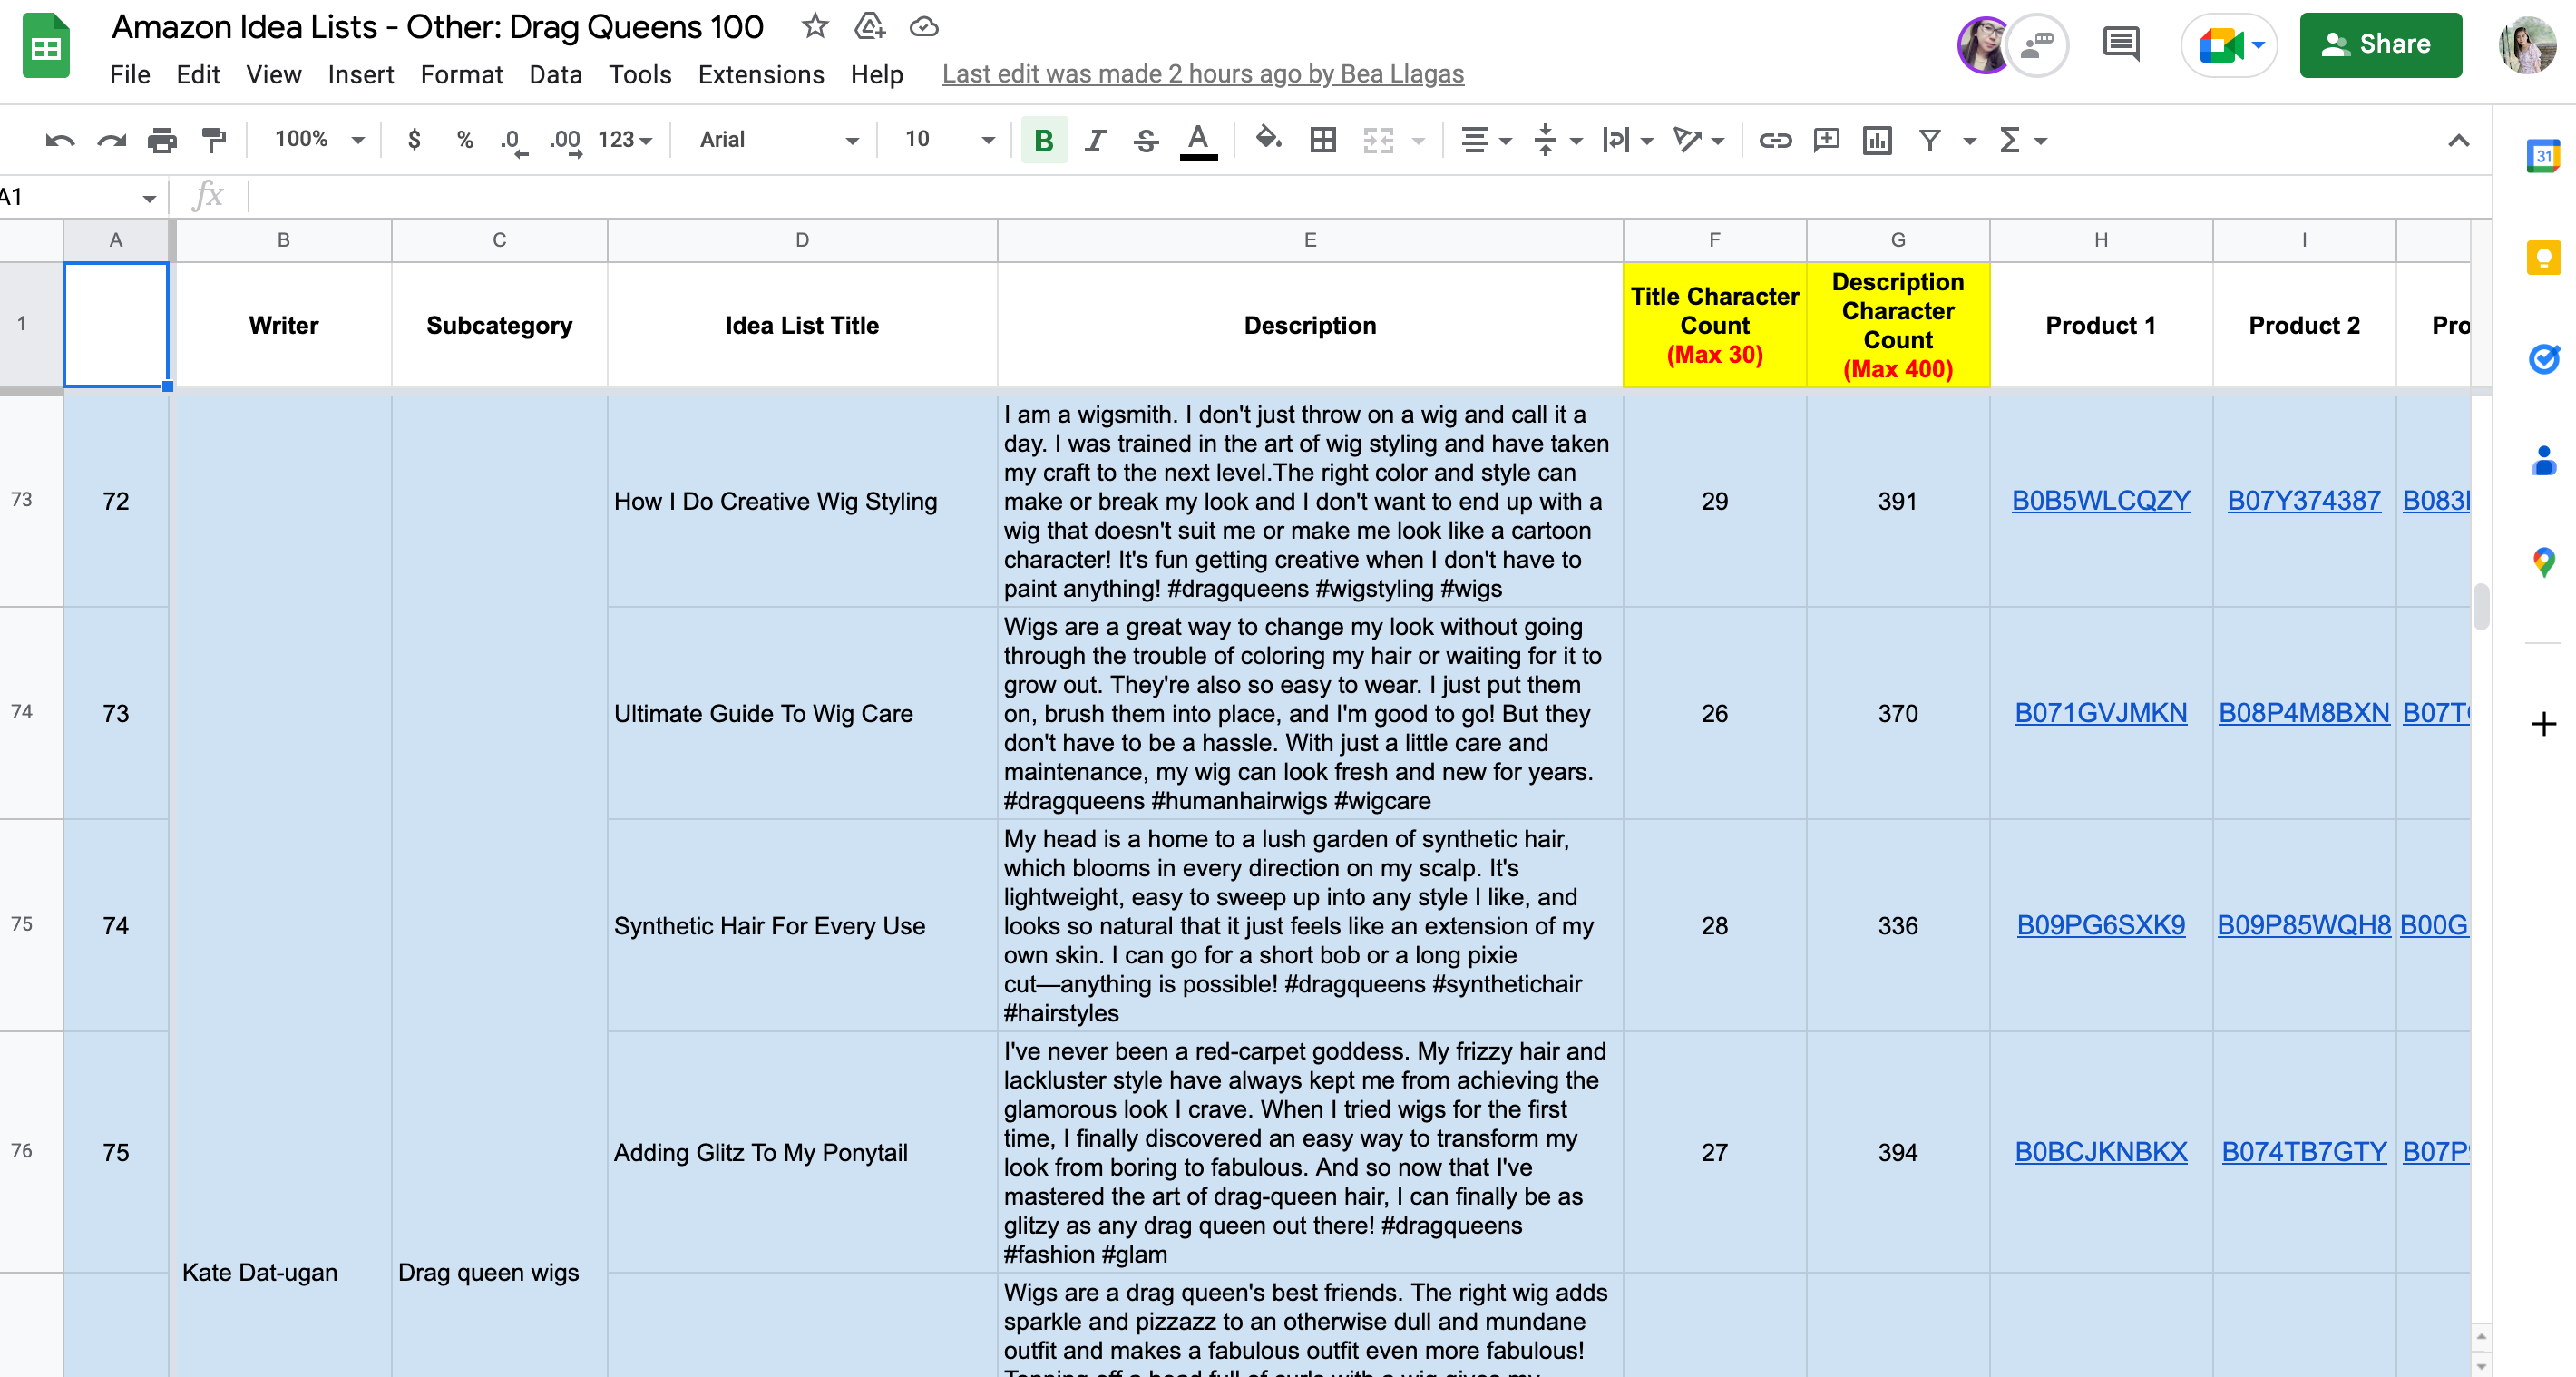Open the Data menu
This screenshot has height=1377, width=2576.
(556, 75)
